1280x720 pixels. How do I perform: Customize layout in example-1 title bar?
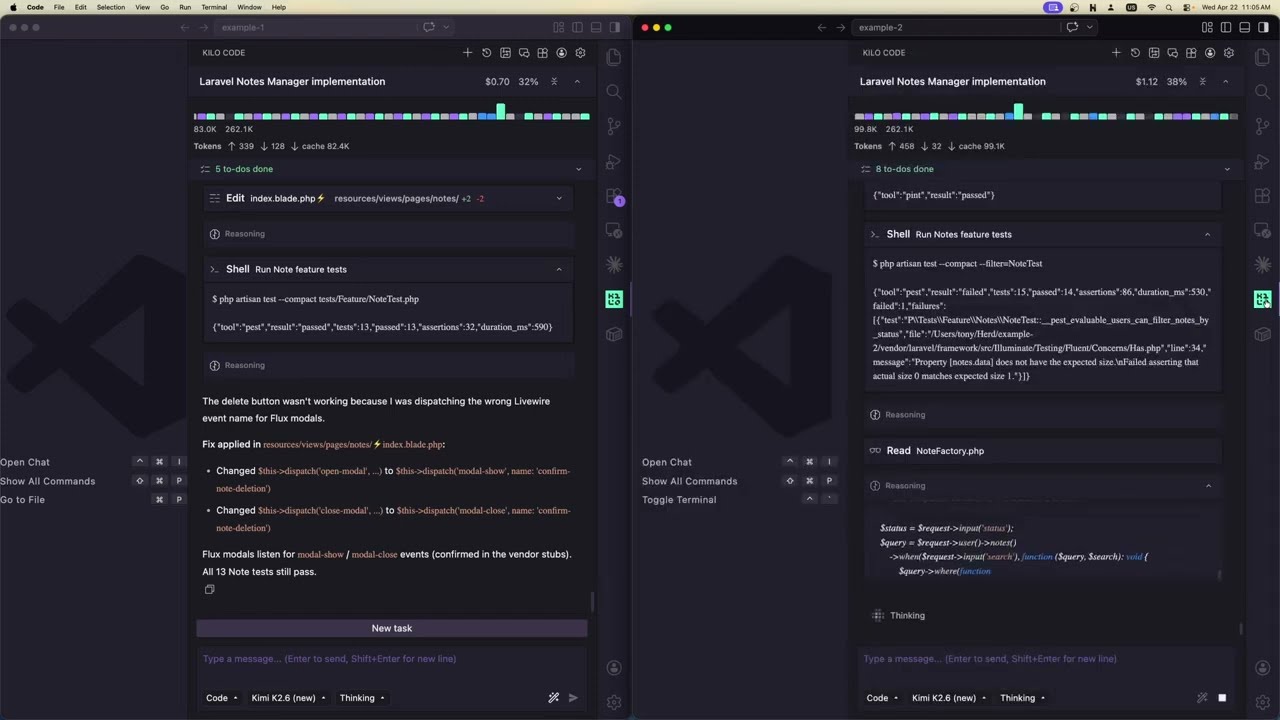pos(558,27)
